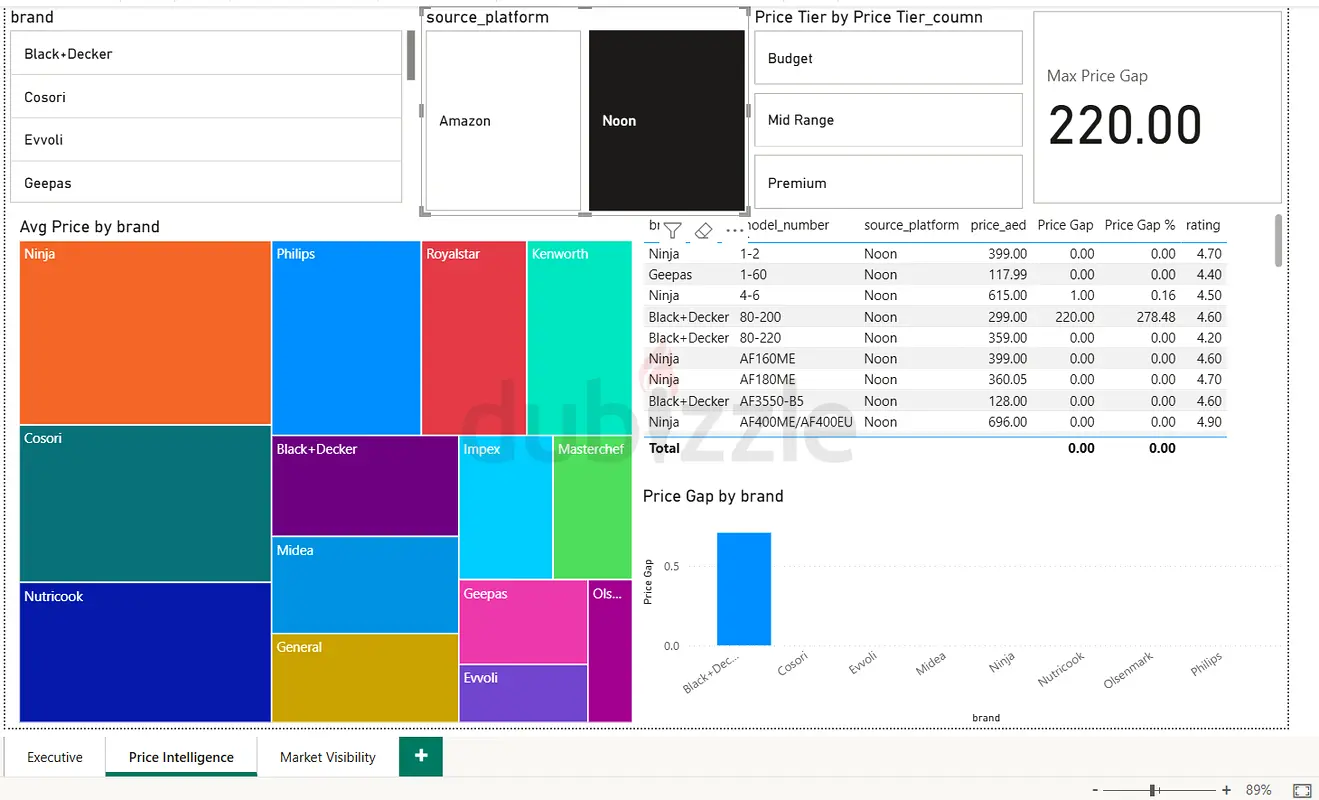
Task: Sort table by the model_number column header
Action: pyautogui.click(x=788, y=225)
